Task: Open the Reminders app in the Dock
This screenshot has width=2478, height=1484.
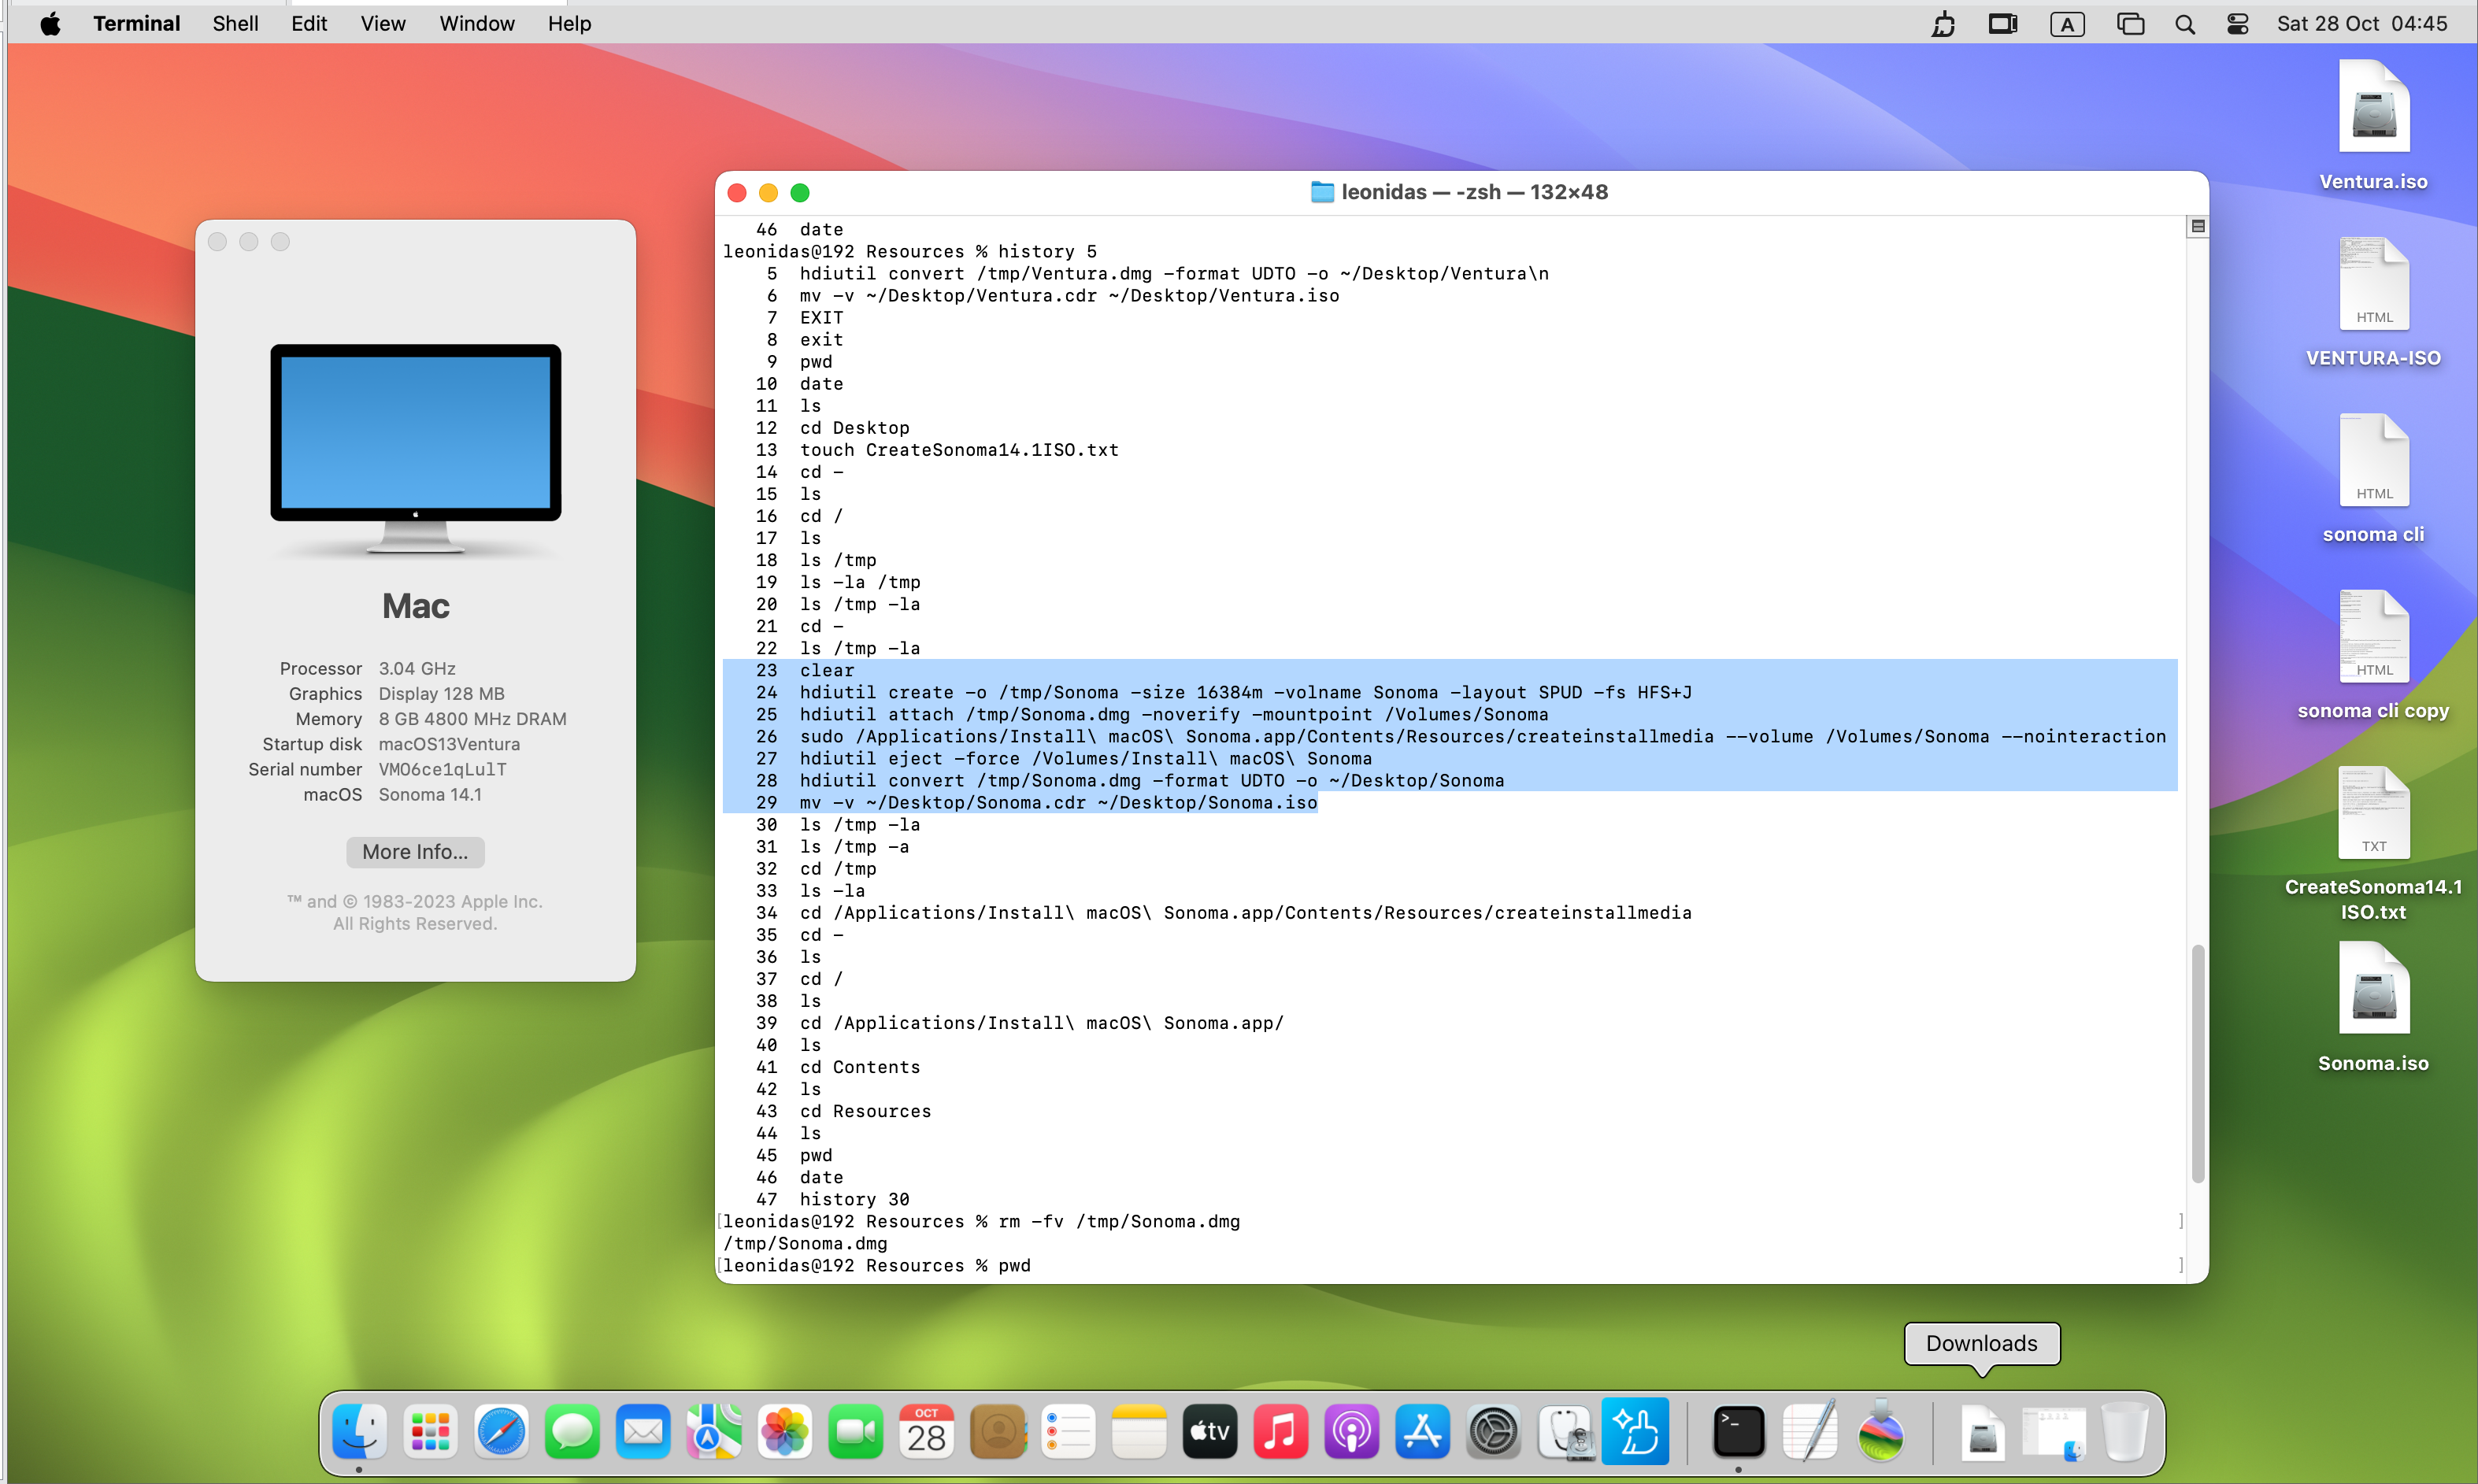Action: (1069, 1432)
